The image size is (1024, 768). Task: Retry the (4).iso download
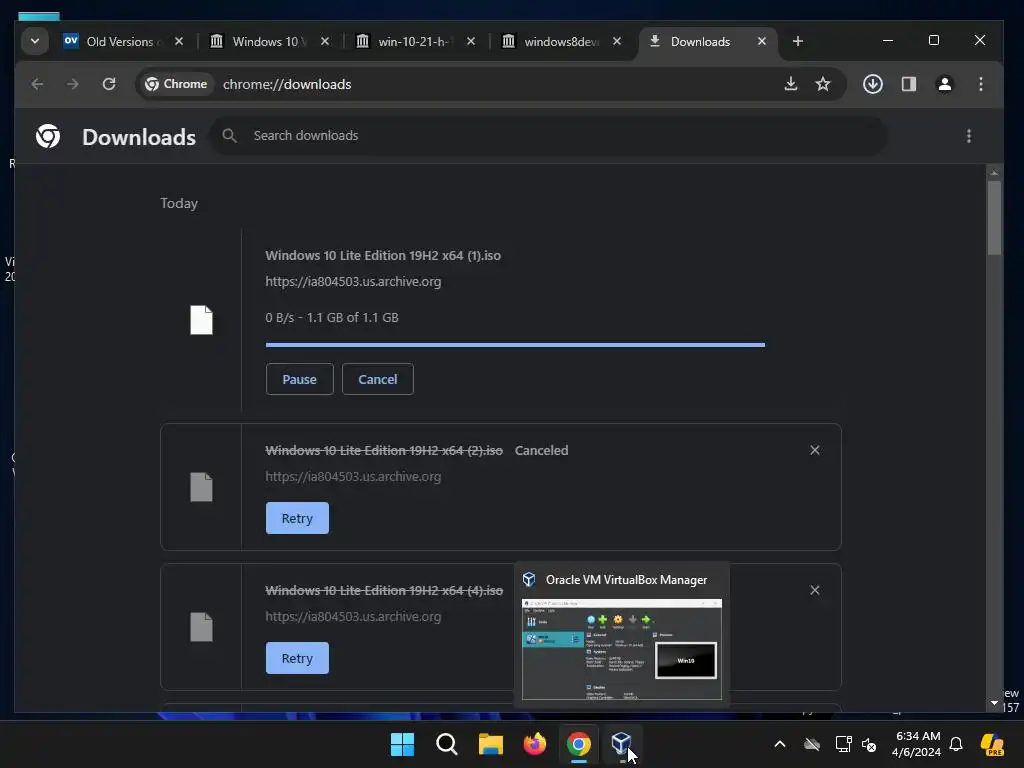pyautogui.click(x=297, y=658)
